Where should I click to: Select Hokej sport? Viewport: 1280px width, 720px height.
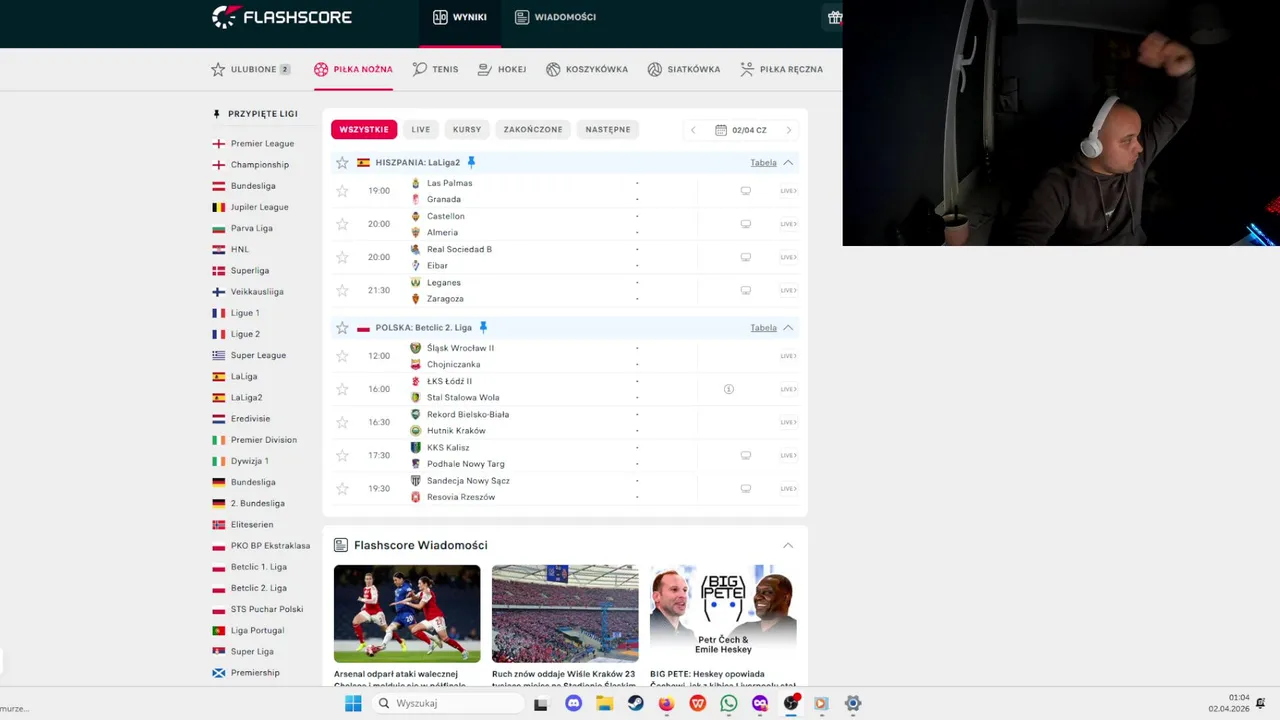(x=502, y=69)
